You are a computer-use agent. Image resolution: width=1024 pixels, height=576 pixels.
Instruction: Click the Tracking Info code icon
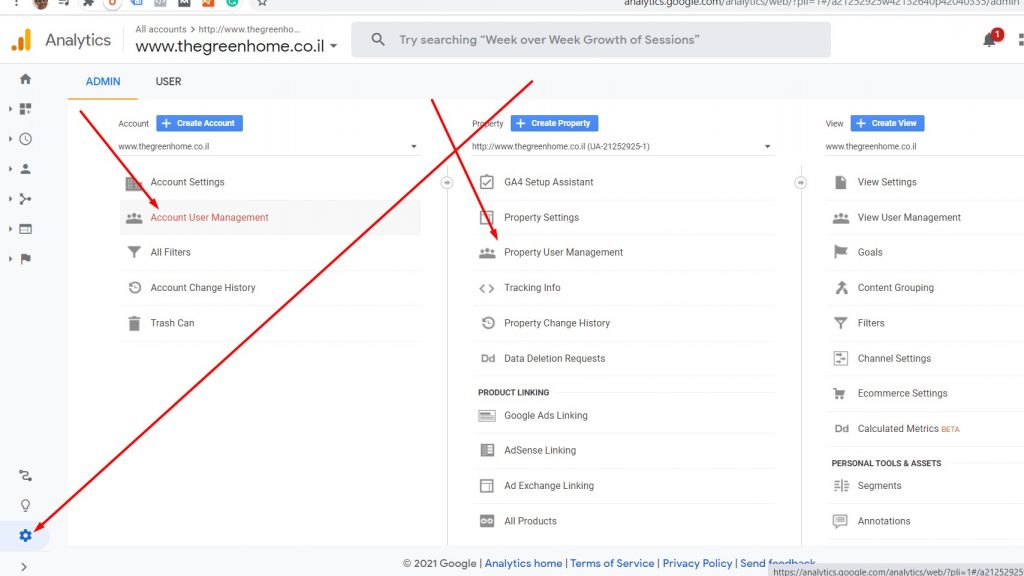[x=487, y=288]
